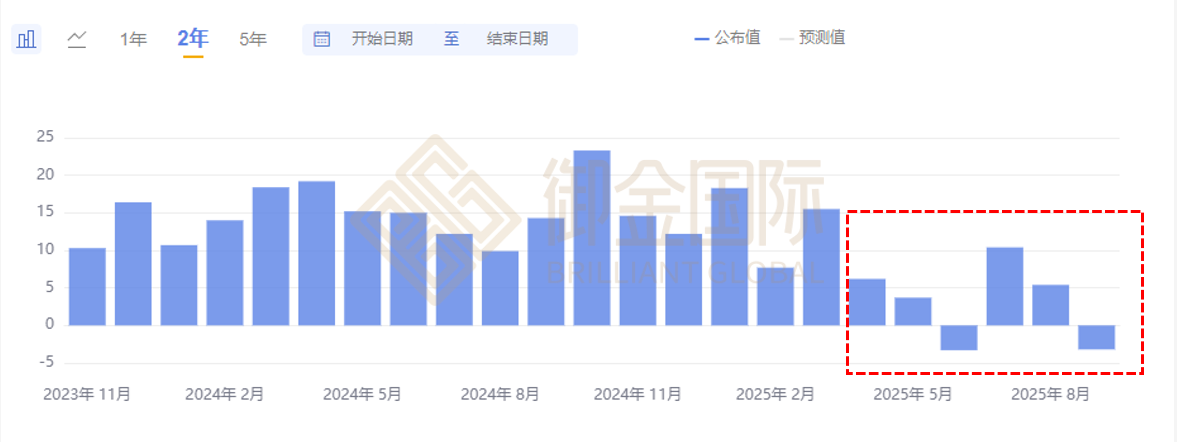Click the bar above 2024年 2月 label
Viewport: 1177px width, 442px height.
pos(225,272)
